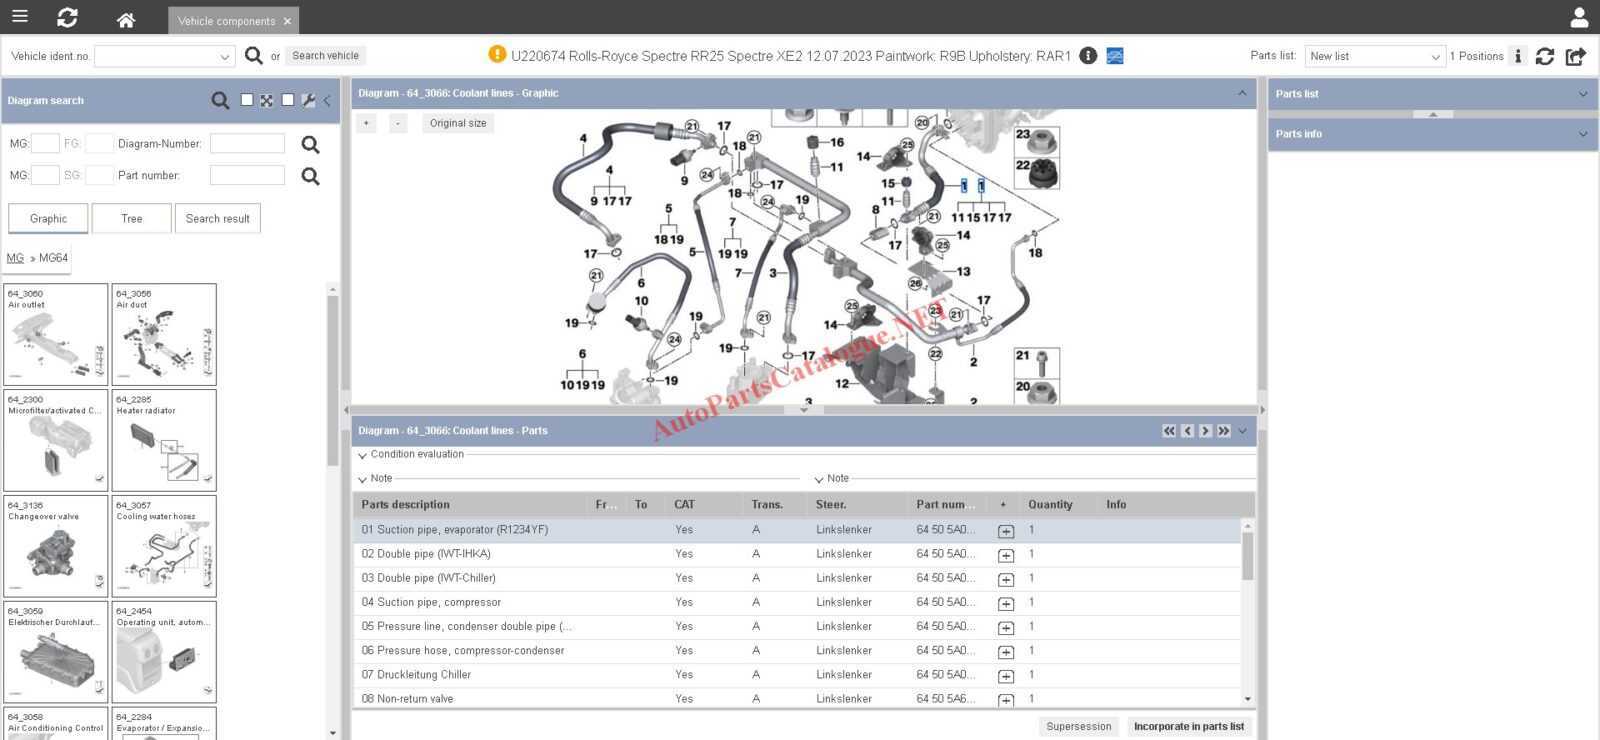Image resolution: width=1600 pixels, height=740 pixels.
Task: Click Incorporate in parts list button
Action: click(x=1188, y=727)
